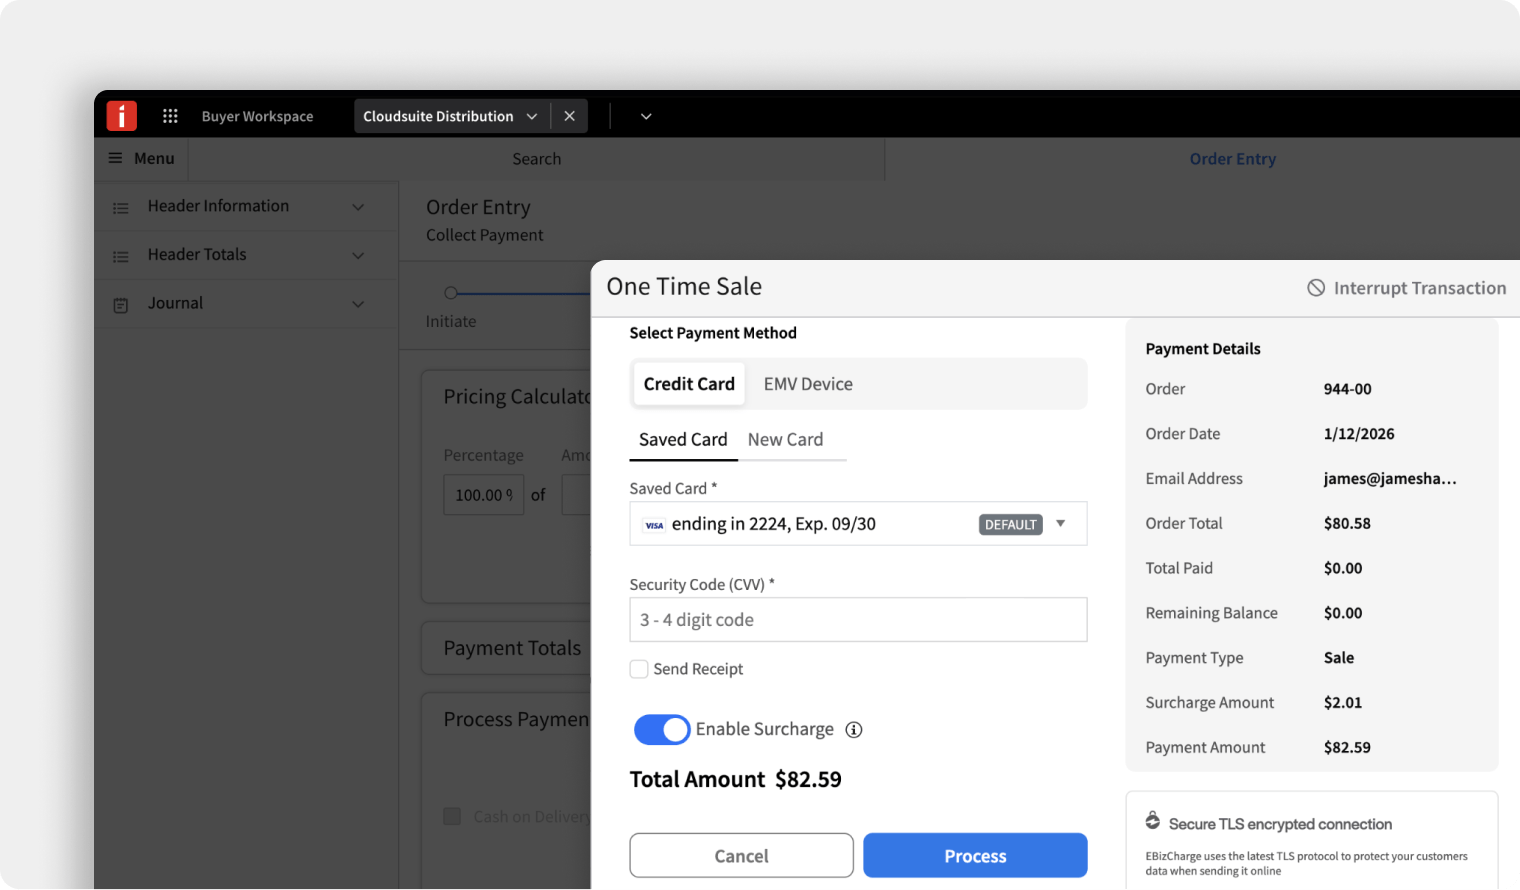Check the Send Receipt checkbox
This screenshot has height=890, width=1520.
pyautogui.click(x=639, y=669)
